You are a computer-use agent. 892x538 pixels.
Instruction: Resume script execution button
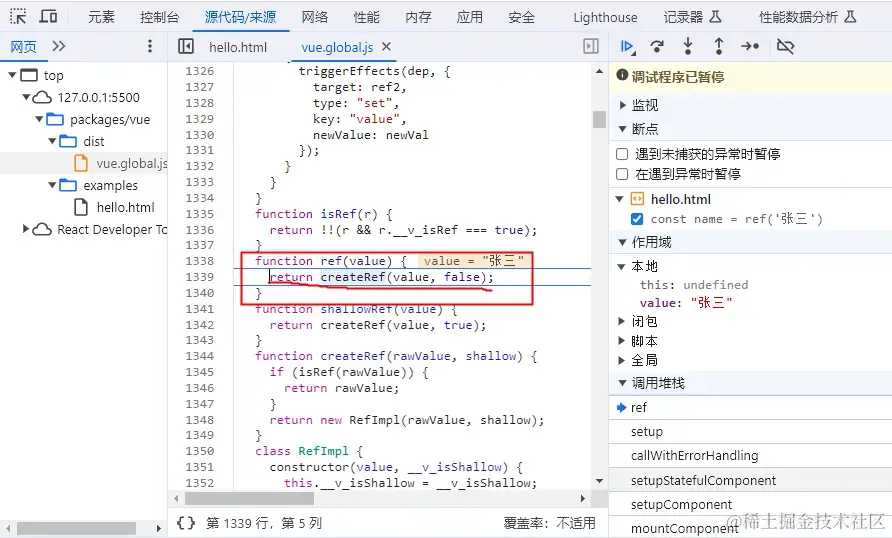(627, 47)
